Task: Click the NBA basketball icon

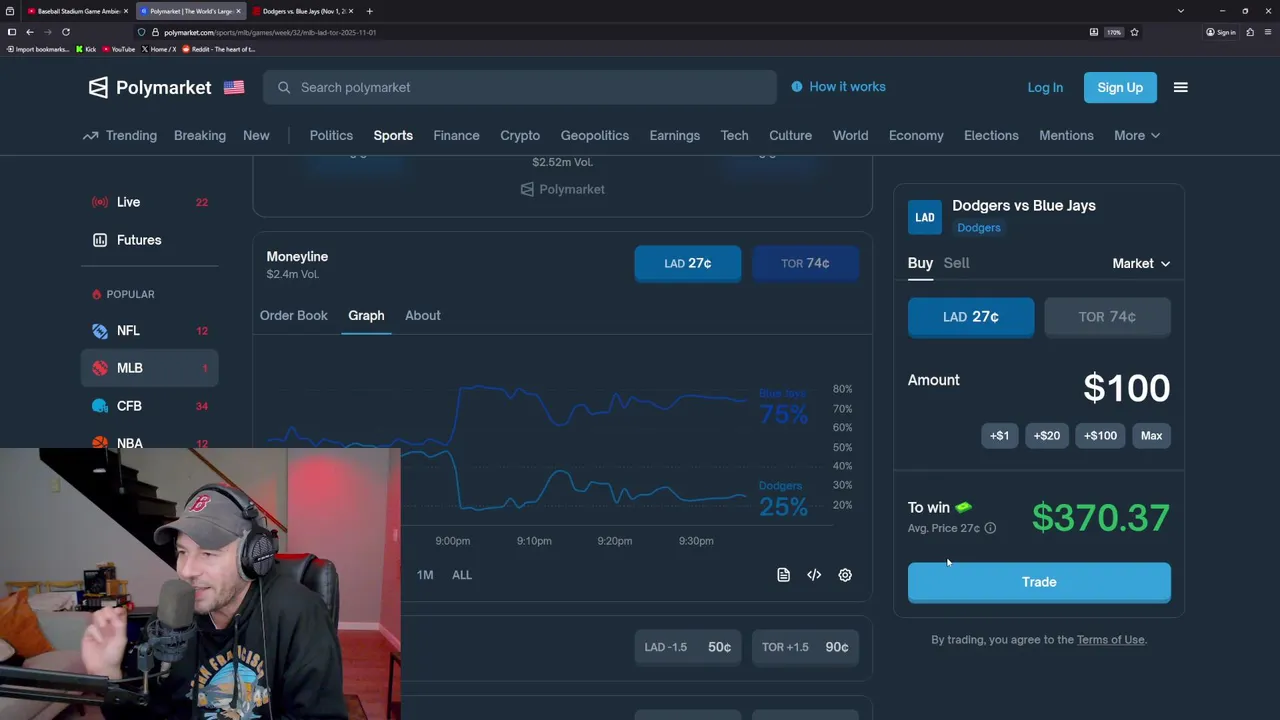Action: point(100,443)
